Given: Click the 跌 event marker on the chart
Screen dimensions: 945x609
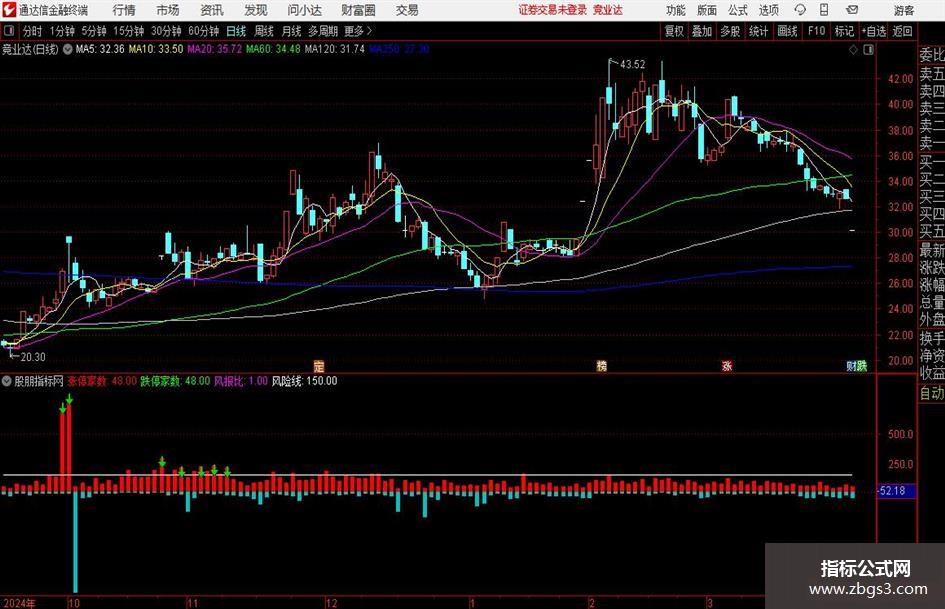Looking at the screenshot, I should pyautogui.click(x=862, y=366).
